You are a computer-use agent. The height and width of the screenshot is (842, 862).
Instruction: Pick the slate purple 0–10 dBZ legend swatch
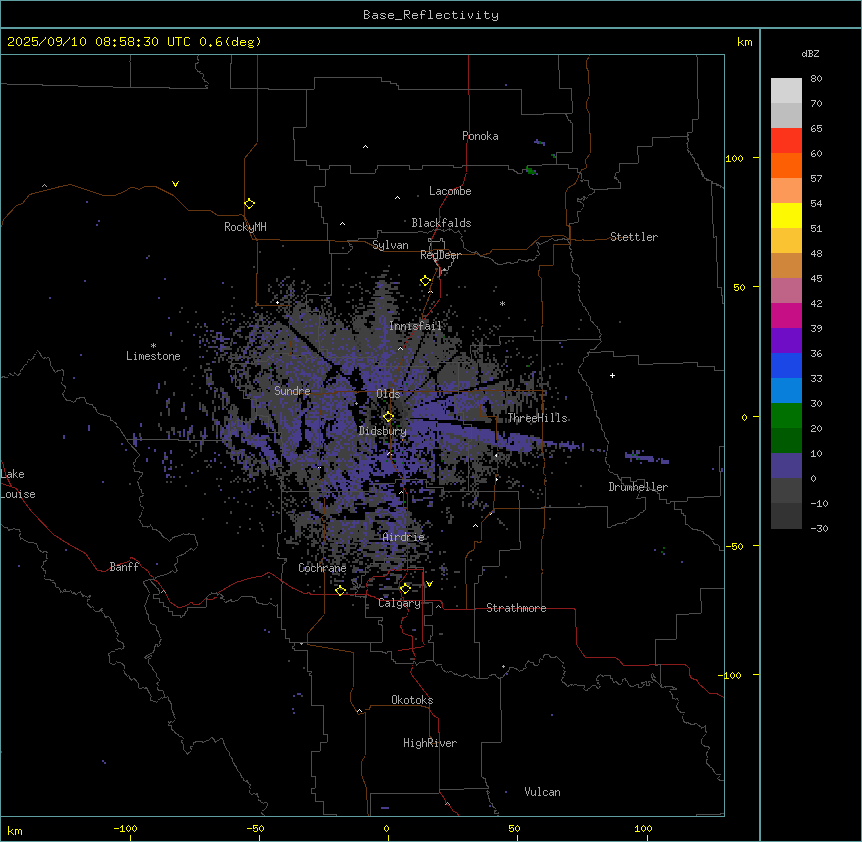coord(786,466)
